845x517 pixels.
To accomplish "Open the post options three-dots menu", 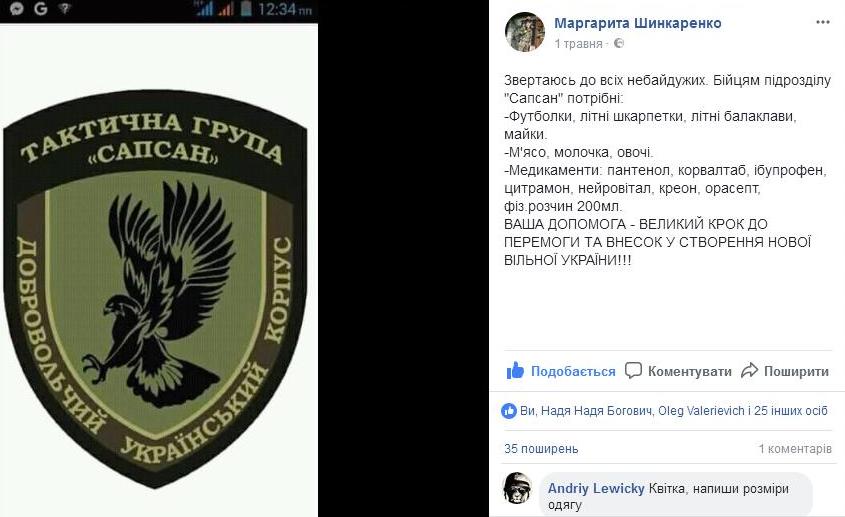I will pyautogui.click(x=822, y=22).
